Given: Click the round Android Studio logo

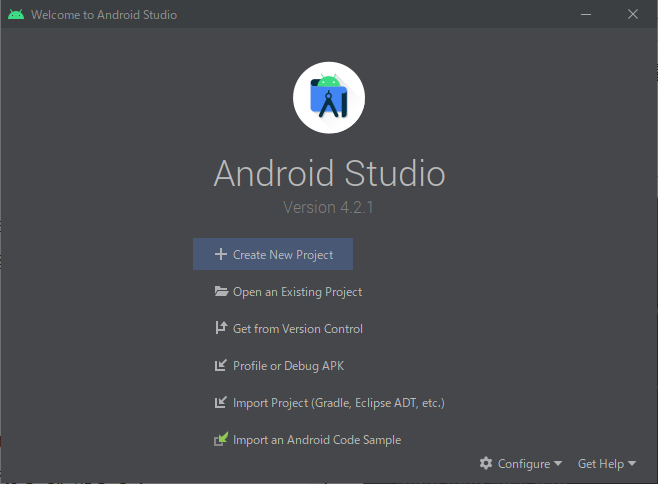Looking at the screenshot, I should (x=329, y=98).
